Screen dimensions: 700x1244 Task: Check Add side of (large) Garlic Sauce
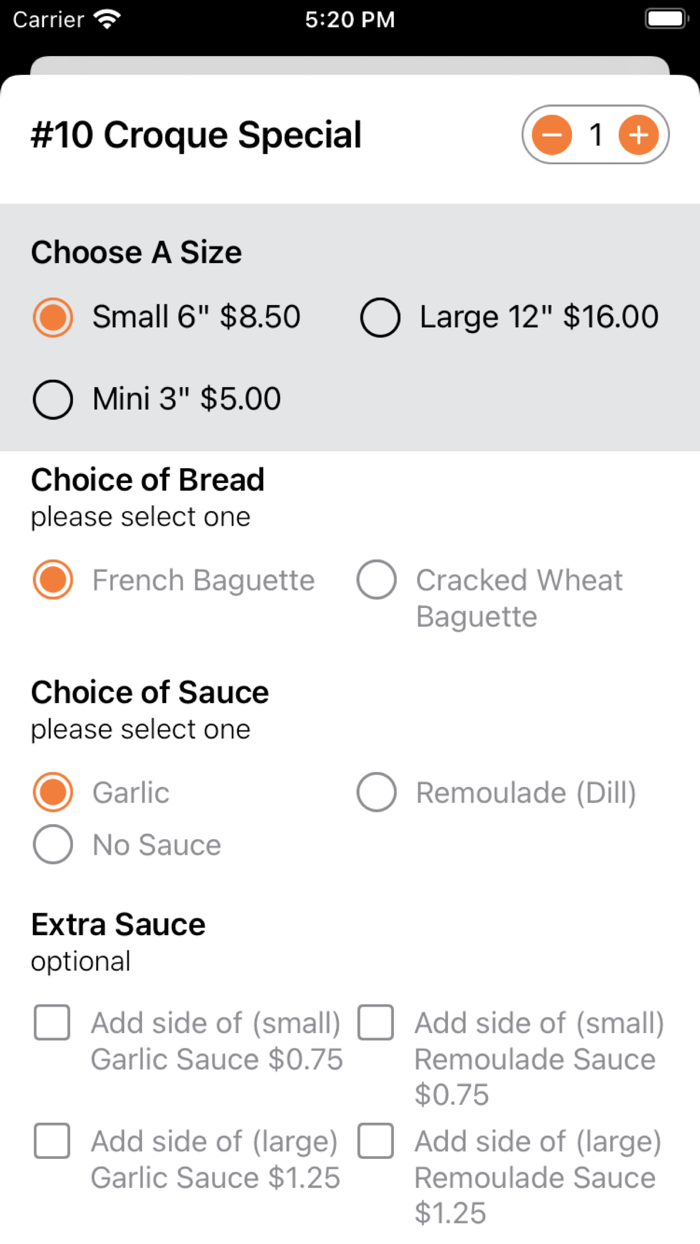pyautogui.click(x=51, y=1140)
